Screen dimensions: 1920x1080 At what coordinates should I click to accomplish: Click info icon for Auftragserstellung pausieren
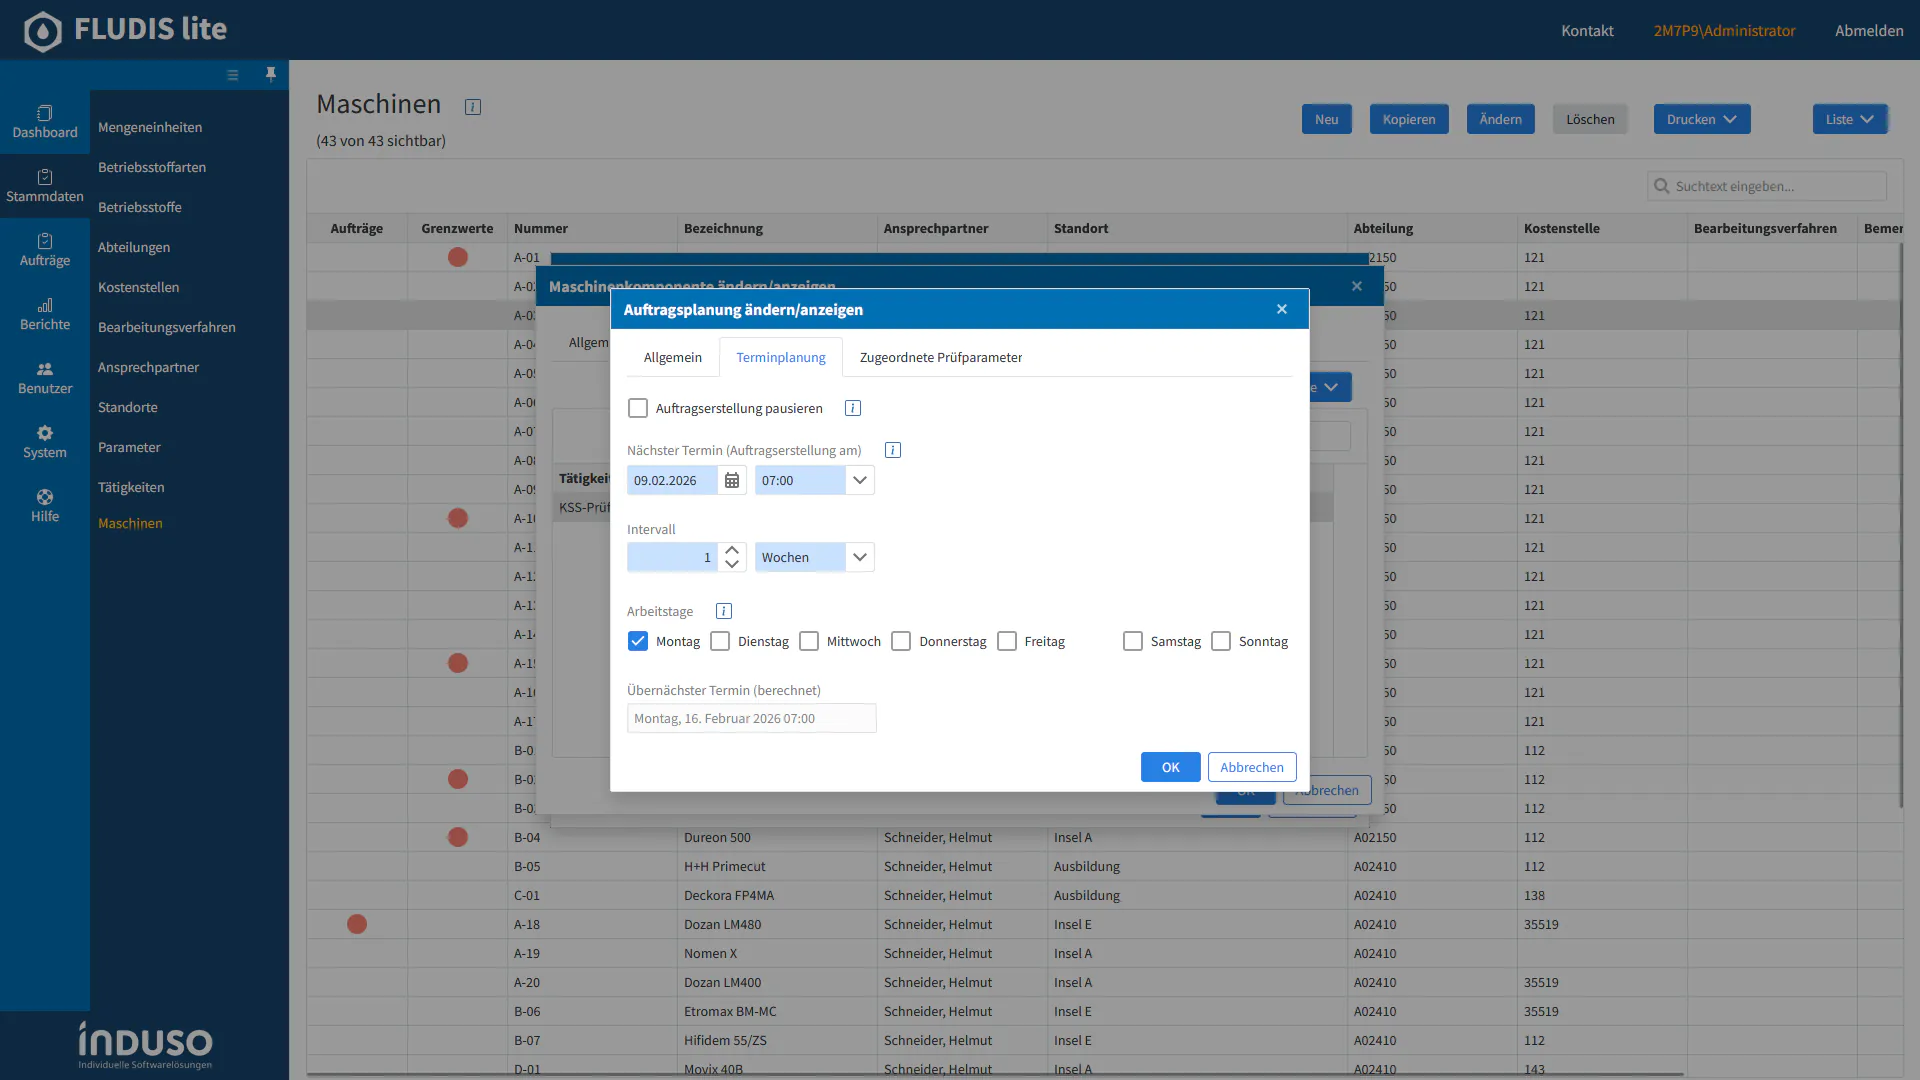(x=853, y=408)
